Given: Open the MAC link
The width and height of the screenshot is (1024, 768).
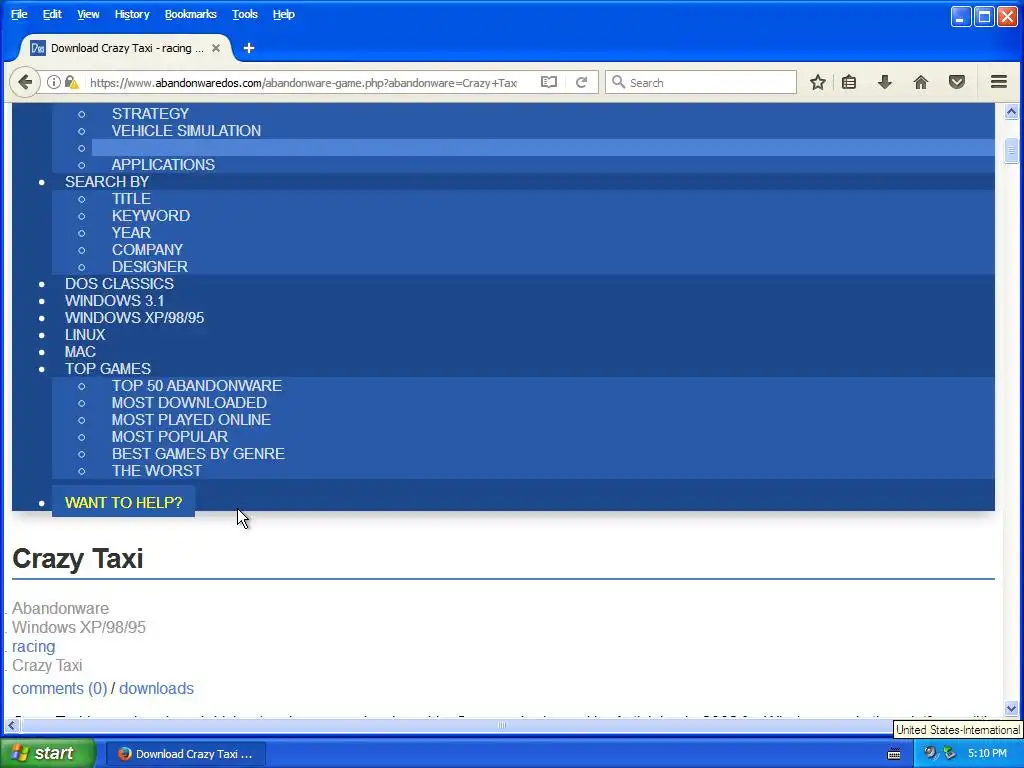Looking at the screenshot, I should [x=80, y=351].
